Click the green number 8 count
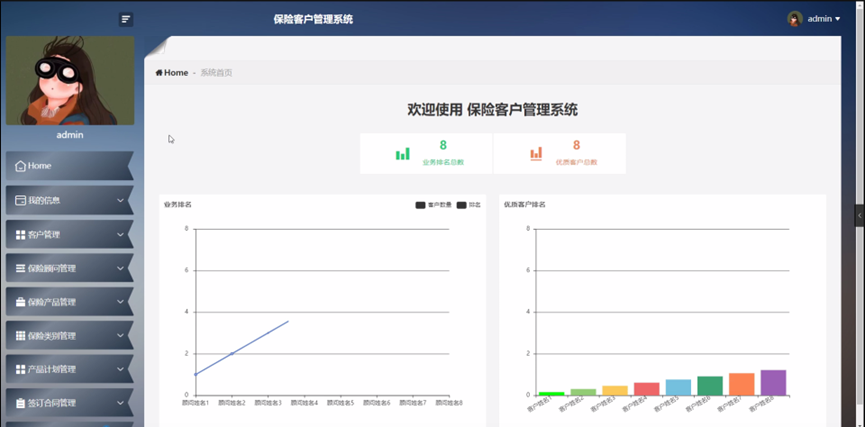The image size is (865, 427). point(443,145)
